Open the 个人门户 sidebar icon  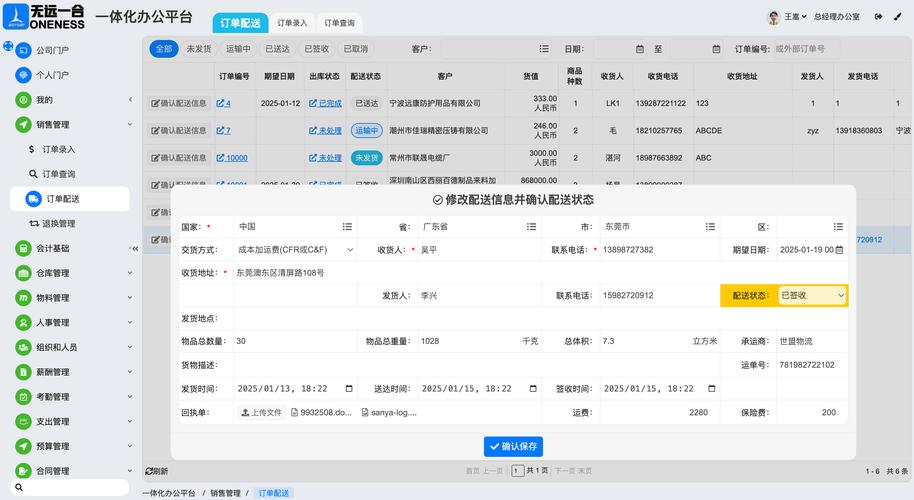point(23,75)
